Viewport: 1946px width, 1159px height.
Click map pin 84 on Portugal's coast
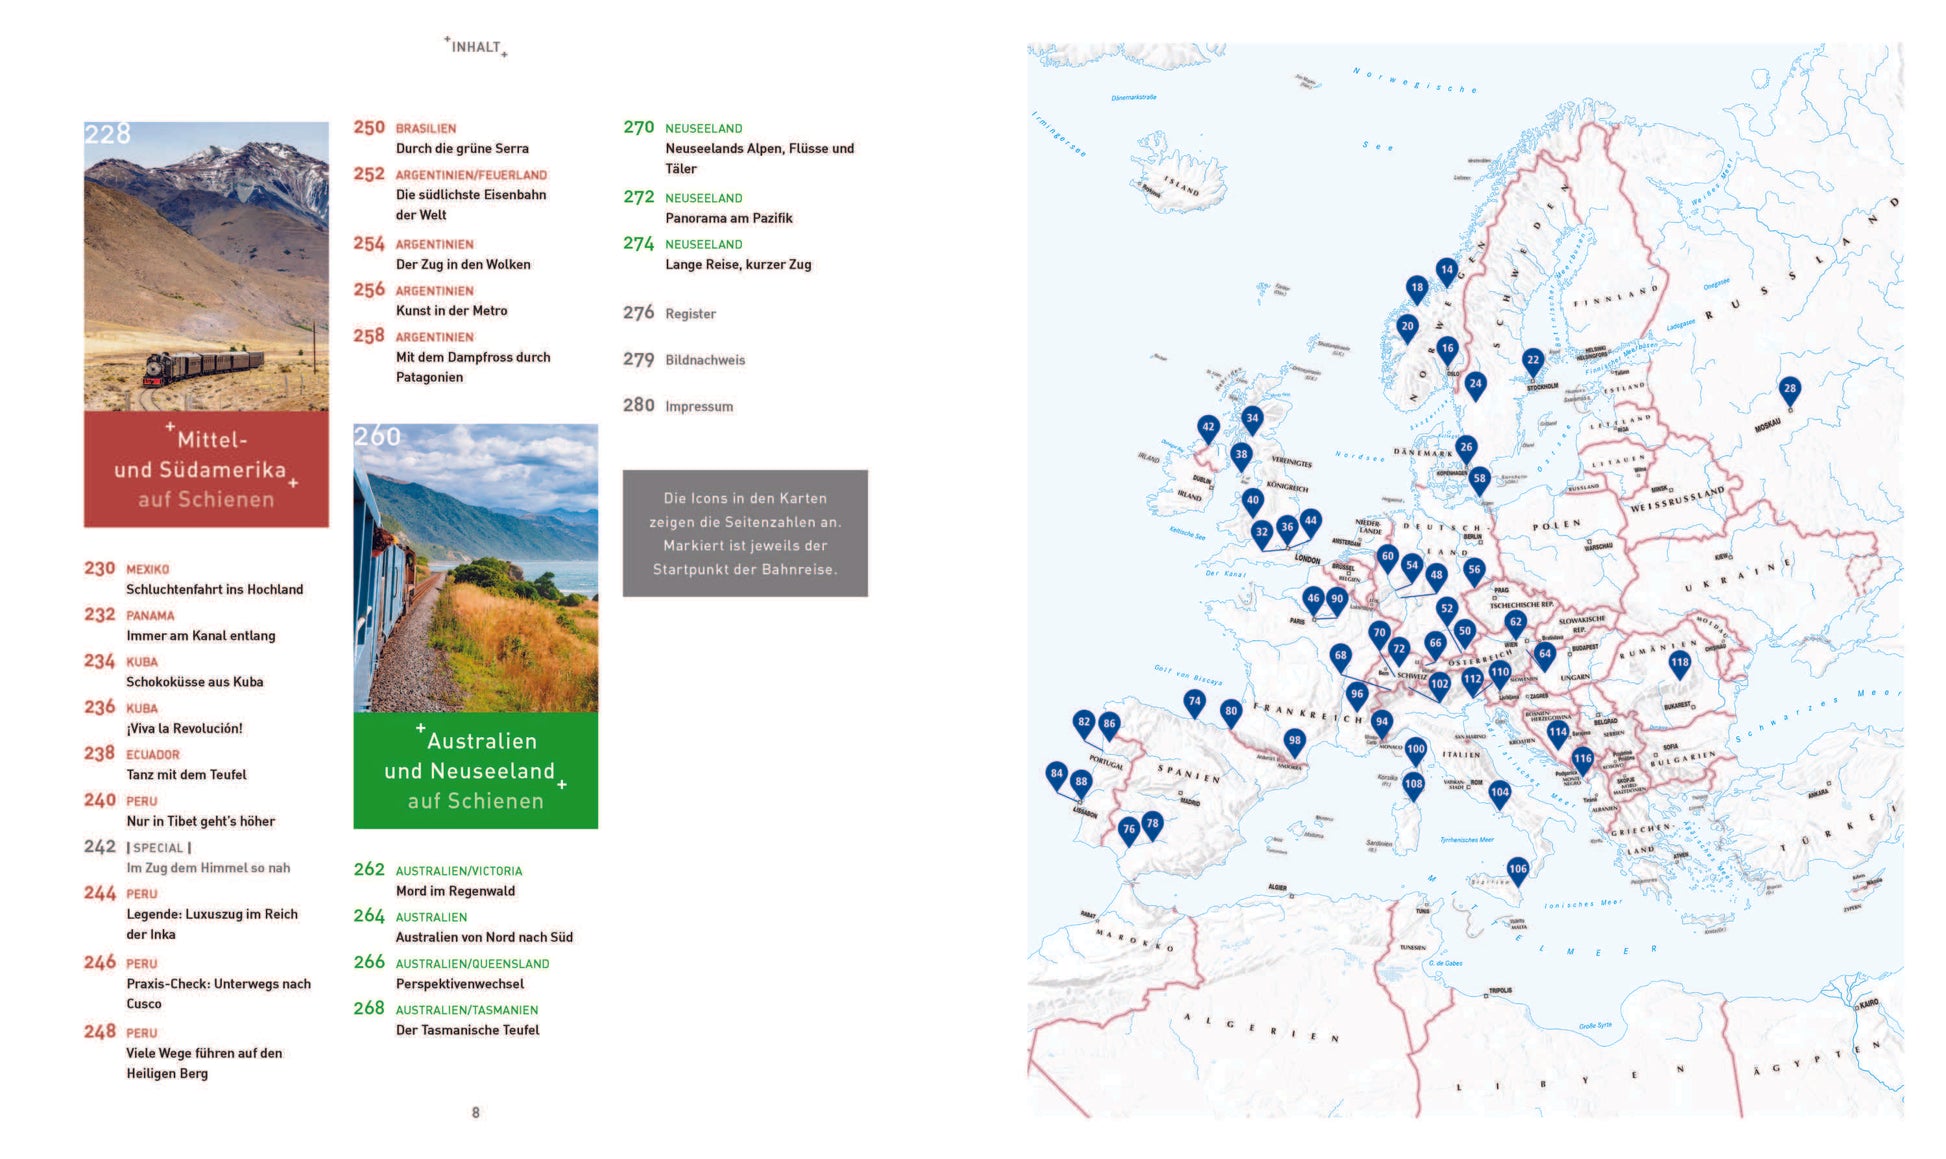1056,773
